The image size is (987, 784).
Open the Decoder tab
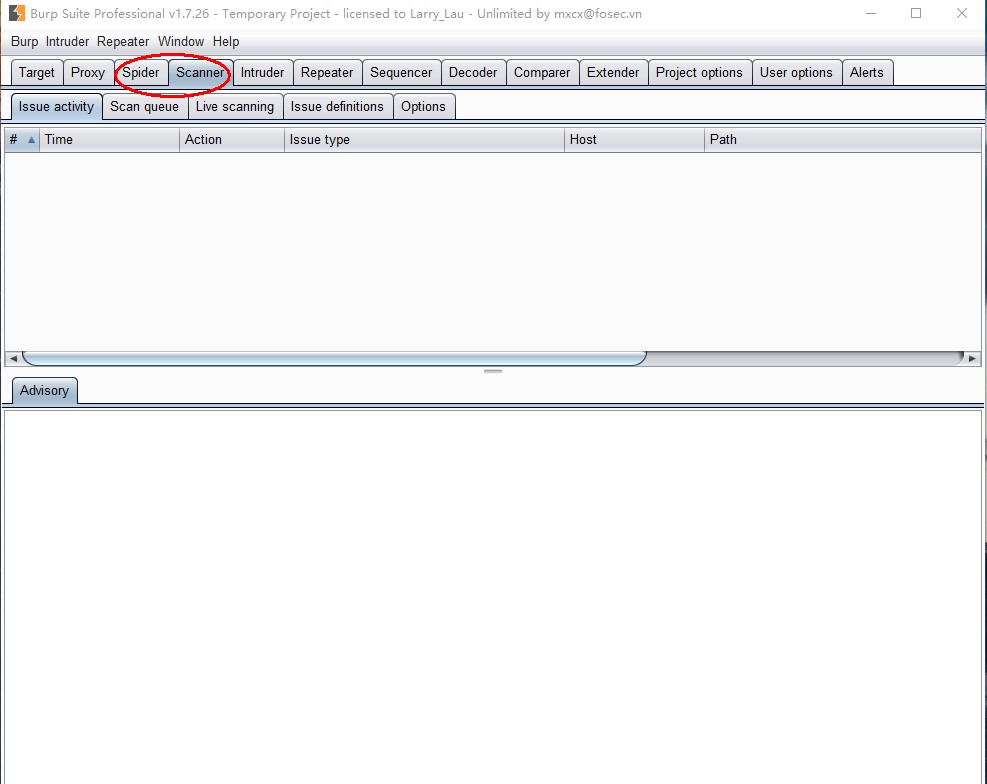(x=473, y=72)
